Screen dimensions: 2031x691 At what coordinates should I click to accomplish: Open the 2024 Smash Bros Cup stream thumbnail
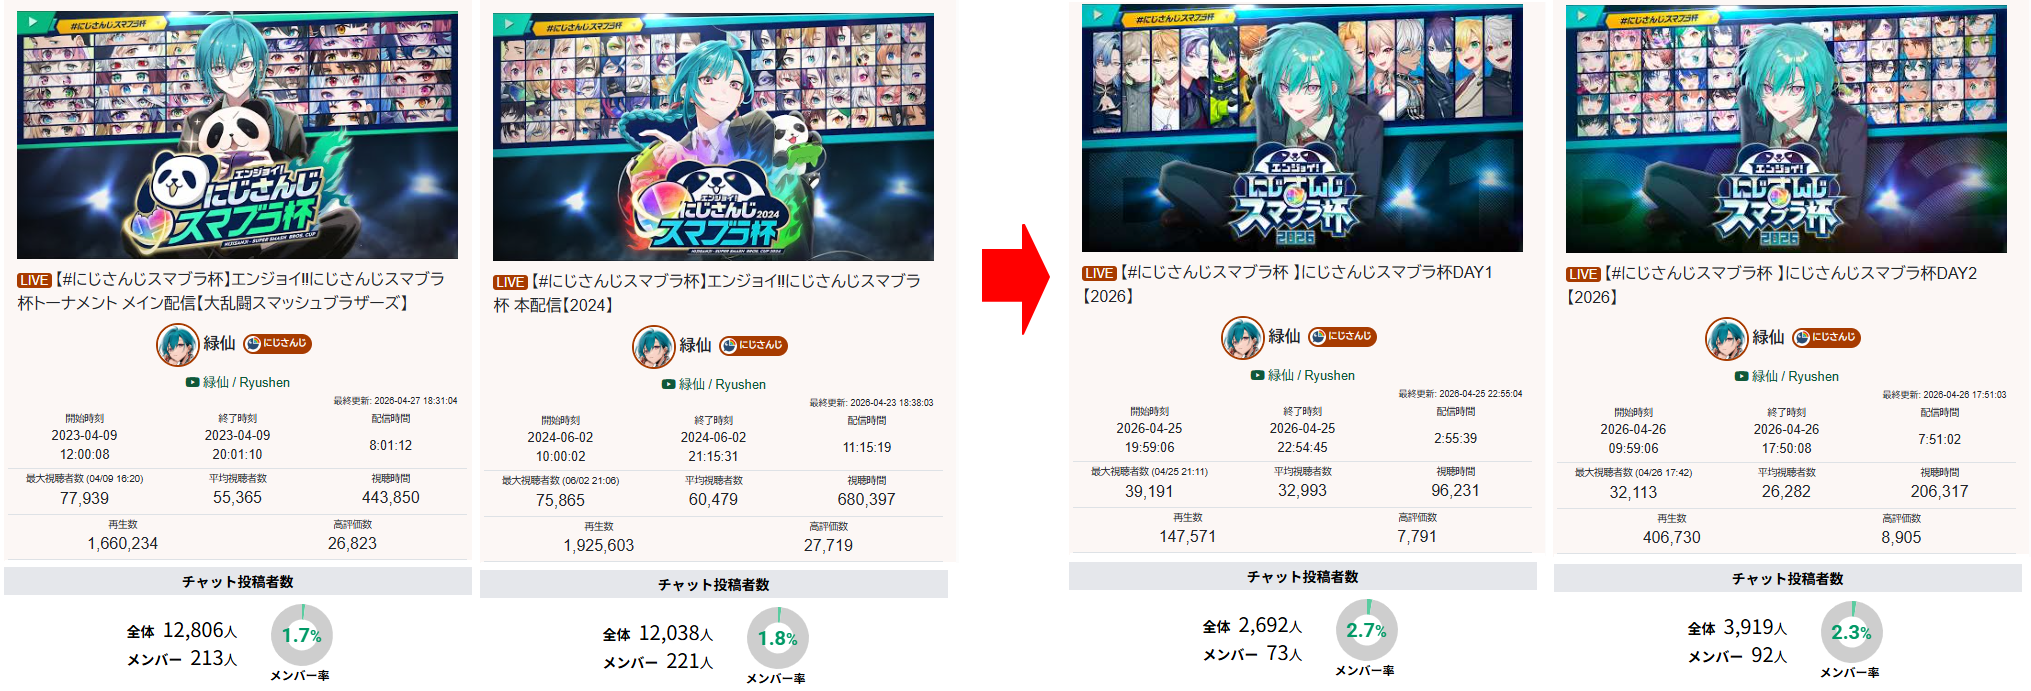pos(713,137)
